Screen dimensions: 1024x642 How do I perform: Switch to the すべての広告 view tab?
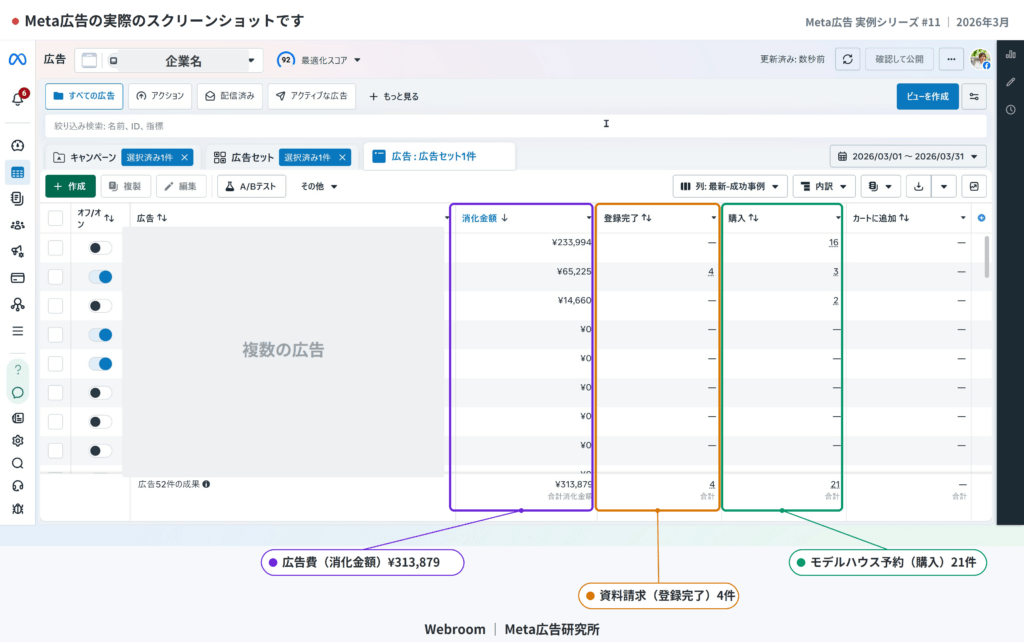(x=84, y=96)
